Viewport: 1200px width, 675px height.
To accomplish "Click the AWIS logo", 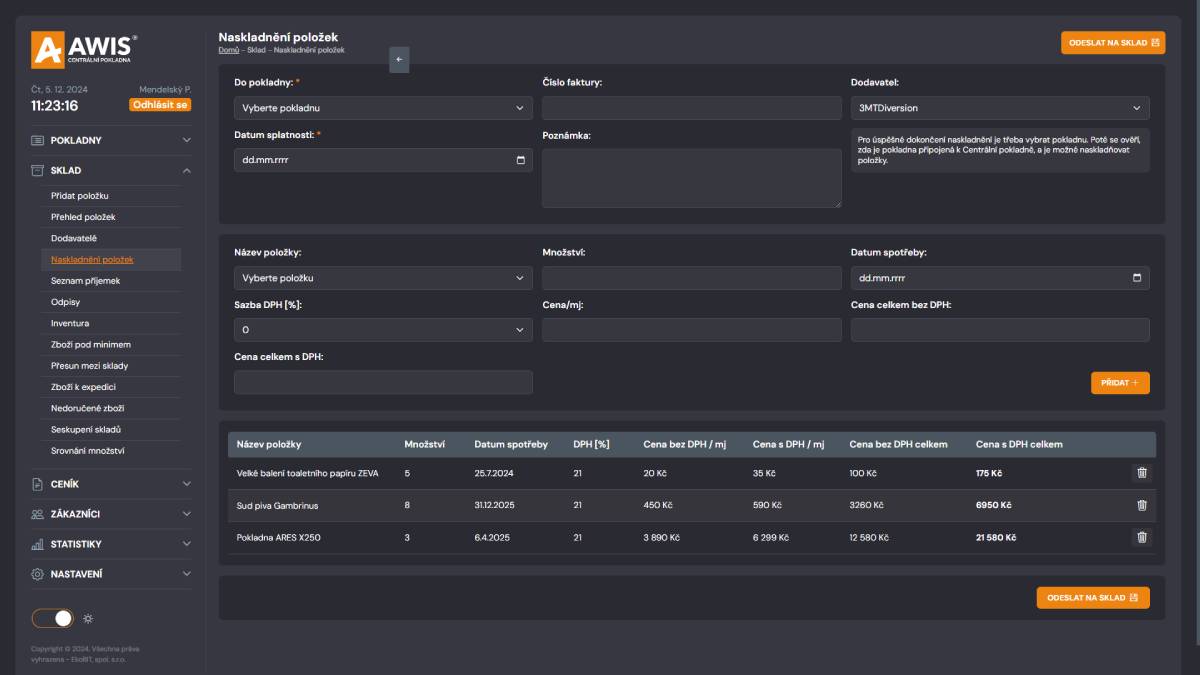I will (x=84, y=49).
